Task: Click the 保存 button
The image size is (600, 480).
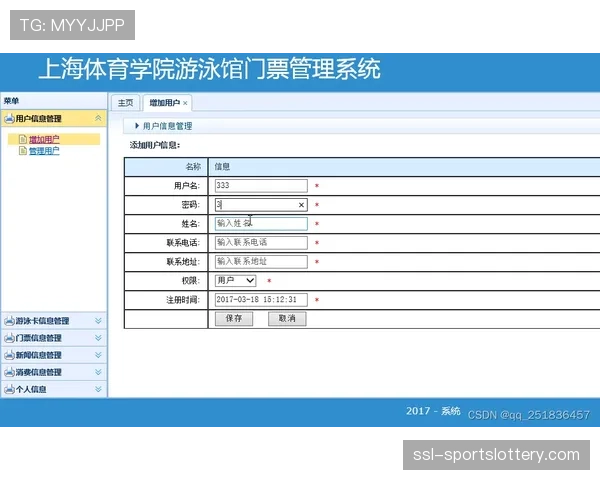Action: [x=234, y=319]
